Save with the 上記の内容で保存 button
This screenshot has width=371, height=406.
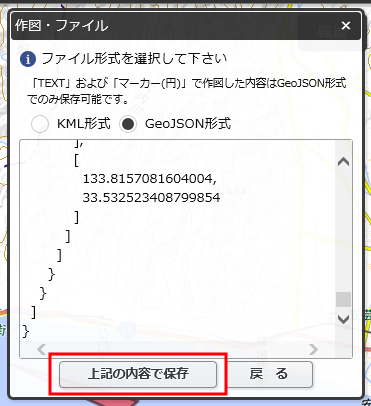[x=138, y=374]
